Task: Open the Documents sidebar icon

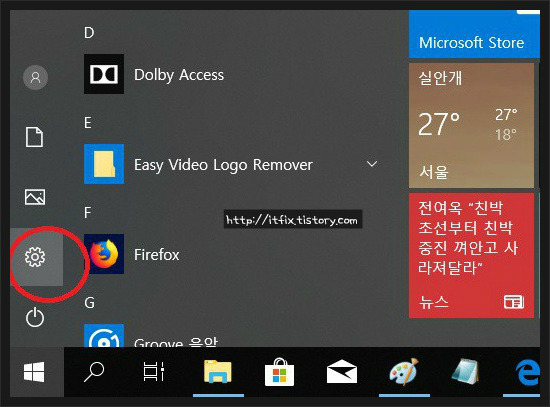Action: tap(35, 137)
